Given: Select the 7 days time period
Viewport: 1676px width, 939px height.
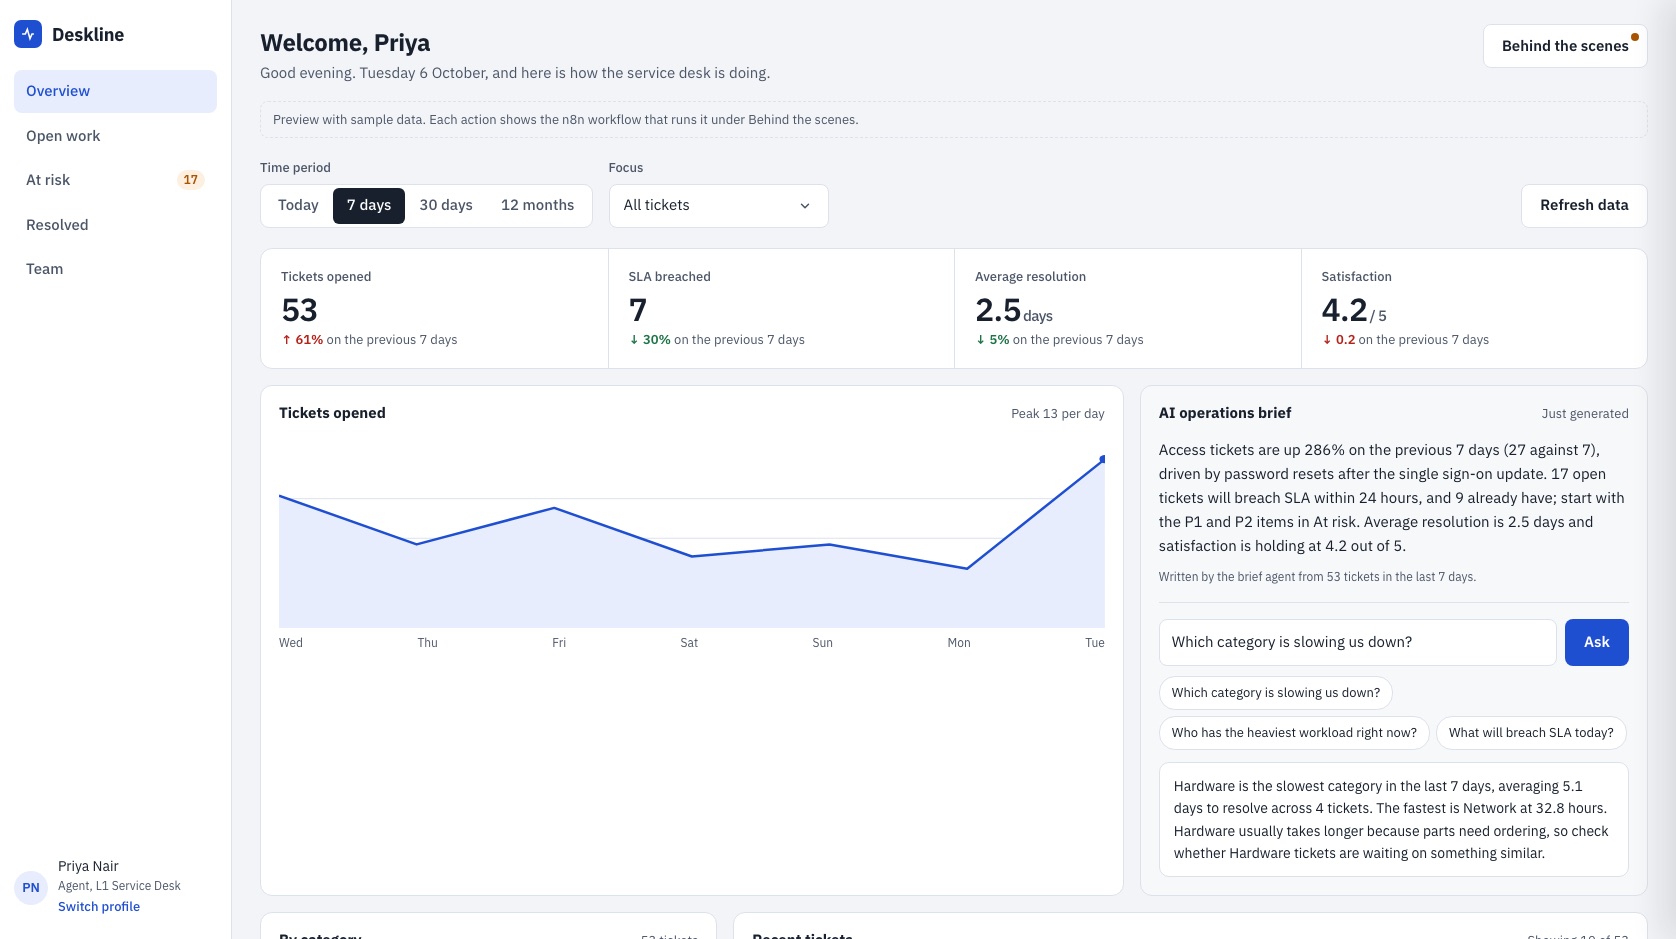Looking at the screenshot, I should [x=369, y=205].
